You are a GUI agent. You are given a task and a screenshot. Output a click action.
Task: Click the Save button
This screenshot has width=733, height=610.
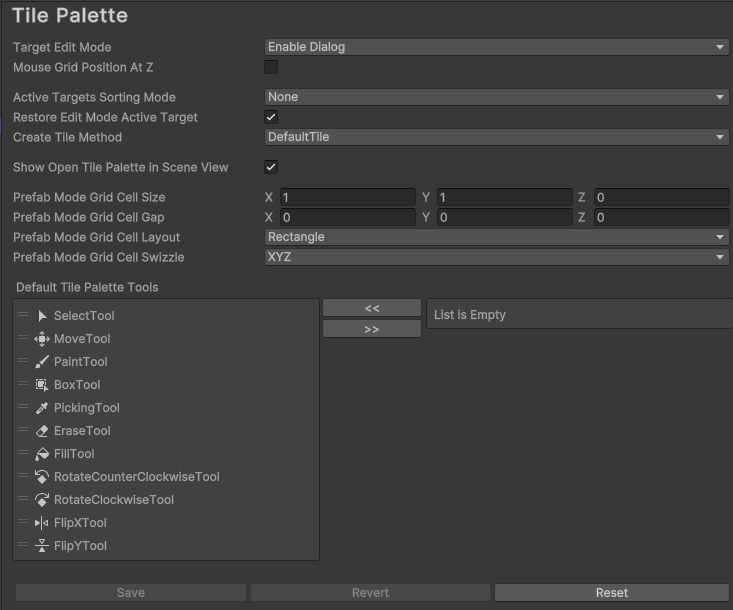click(131, 593)
